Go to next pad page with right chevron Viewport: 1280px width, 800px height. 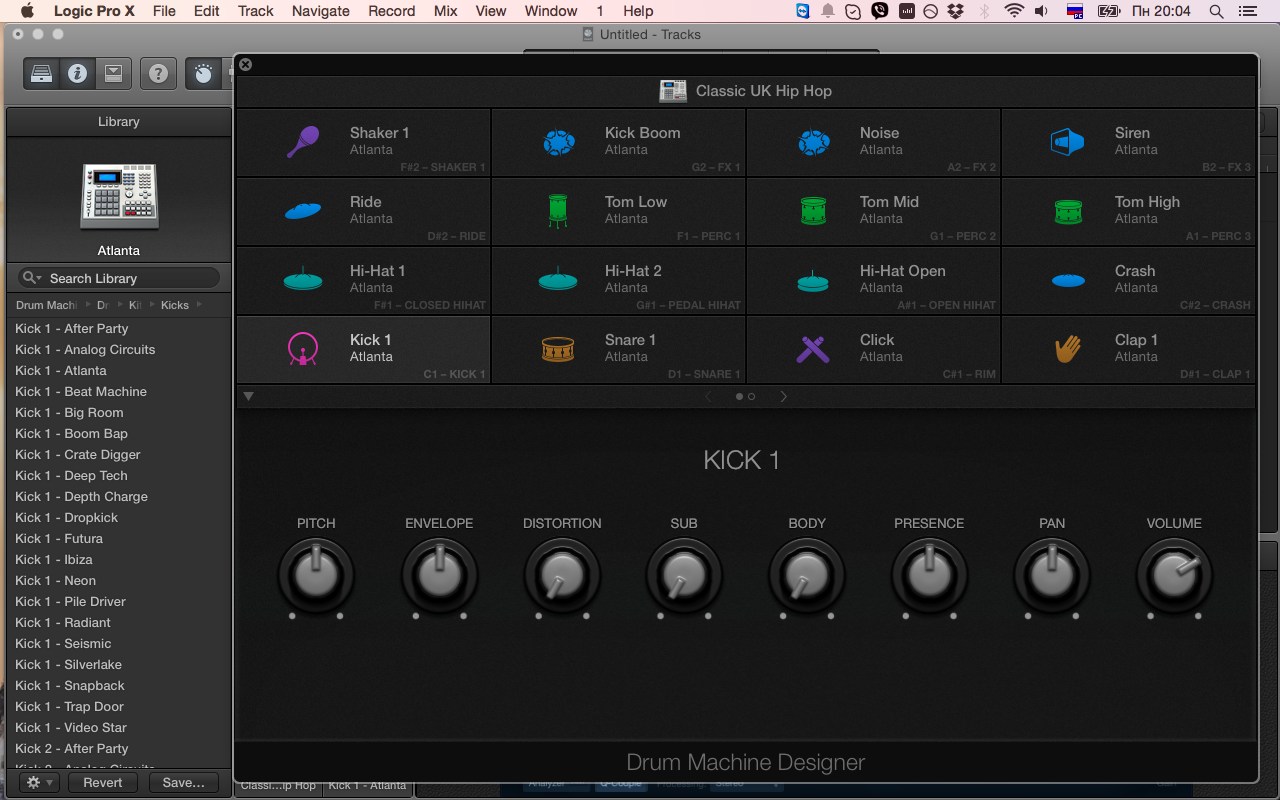(x=784, y=396)
